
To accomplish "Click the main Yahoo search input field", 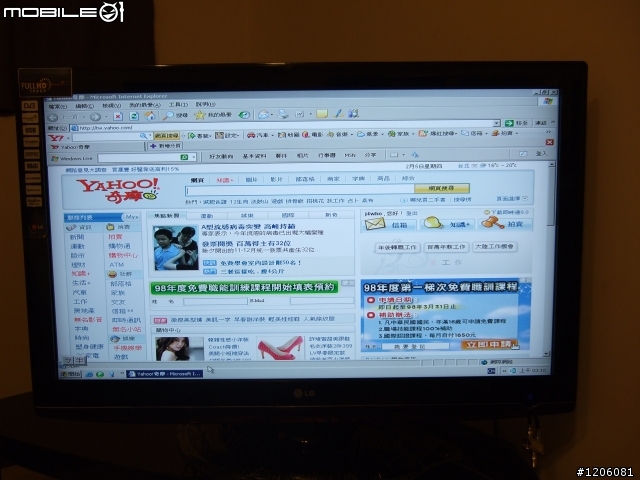I will point(300,190).
